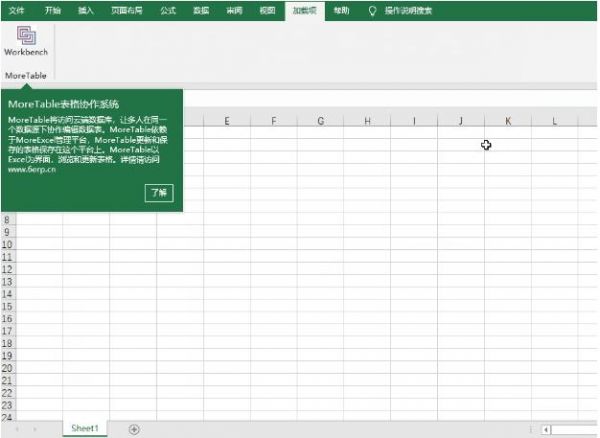Open the 数据 ribbon tab
The height and width of the screenshot is (438, 600).
click(201, 11)
